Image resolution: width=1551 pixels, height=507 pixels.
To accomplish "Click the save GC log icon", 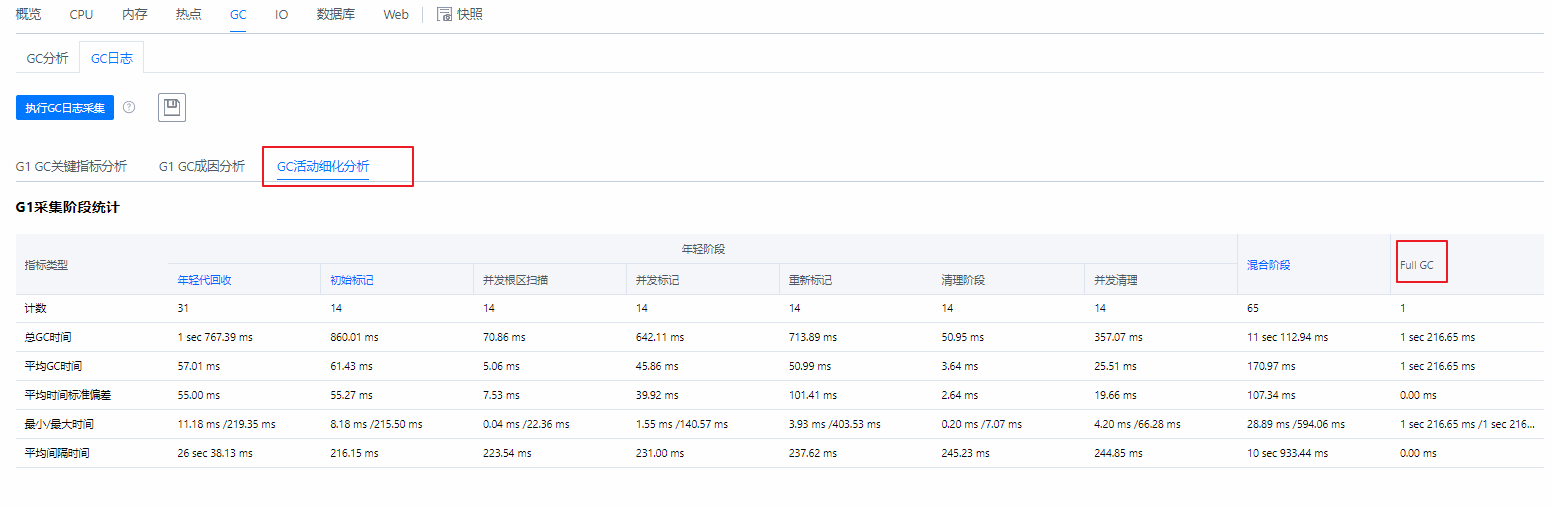I will click(172, 108).
